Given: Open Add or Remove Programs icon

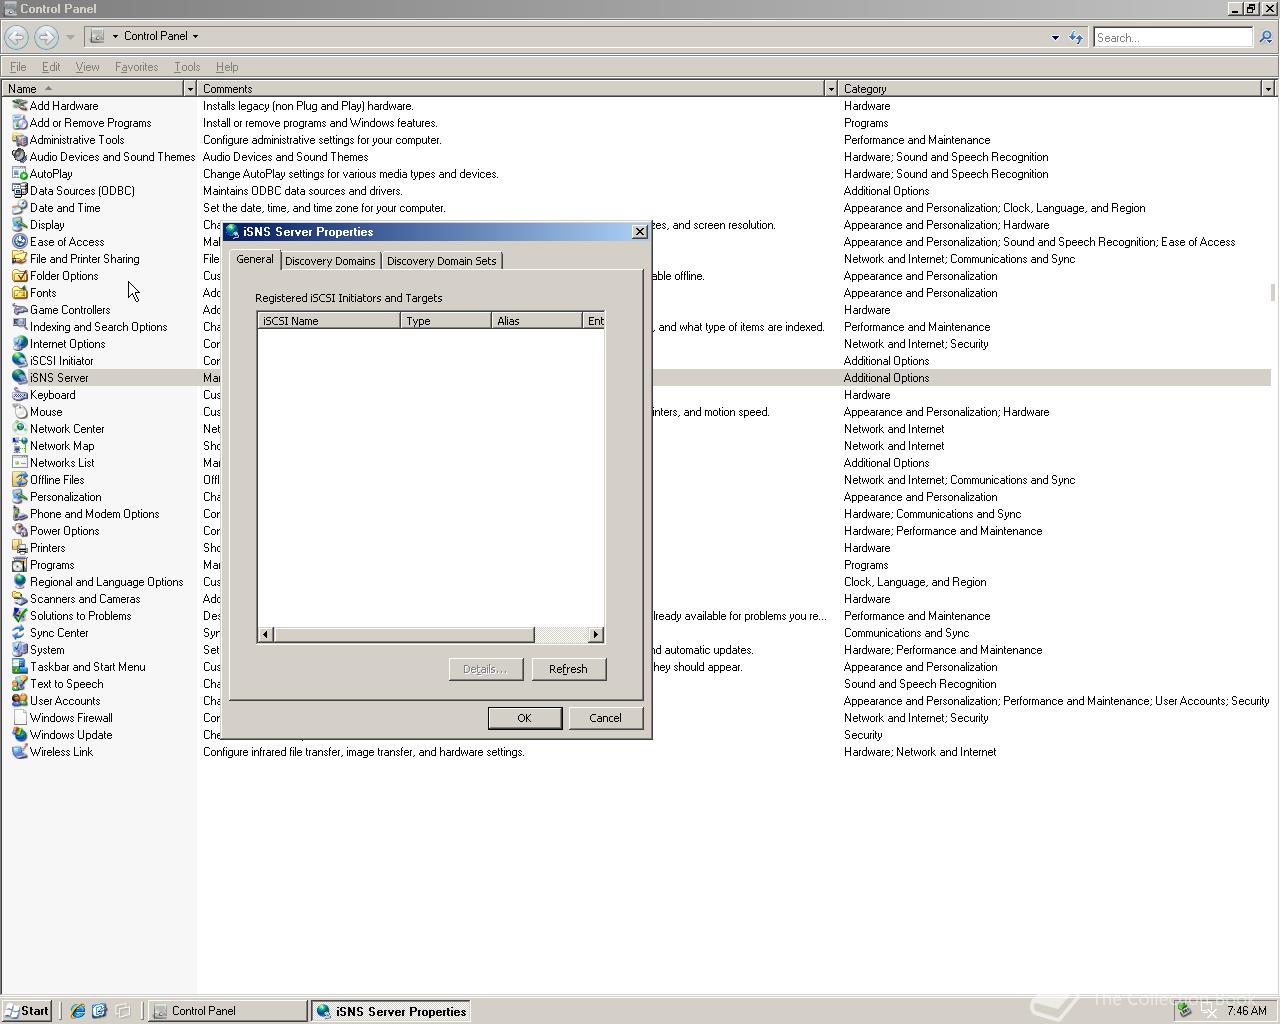Looking at the screenshot, I should (19, 123).
